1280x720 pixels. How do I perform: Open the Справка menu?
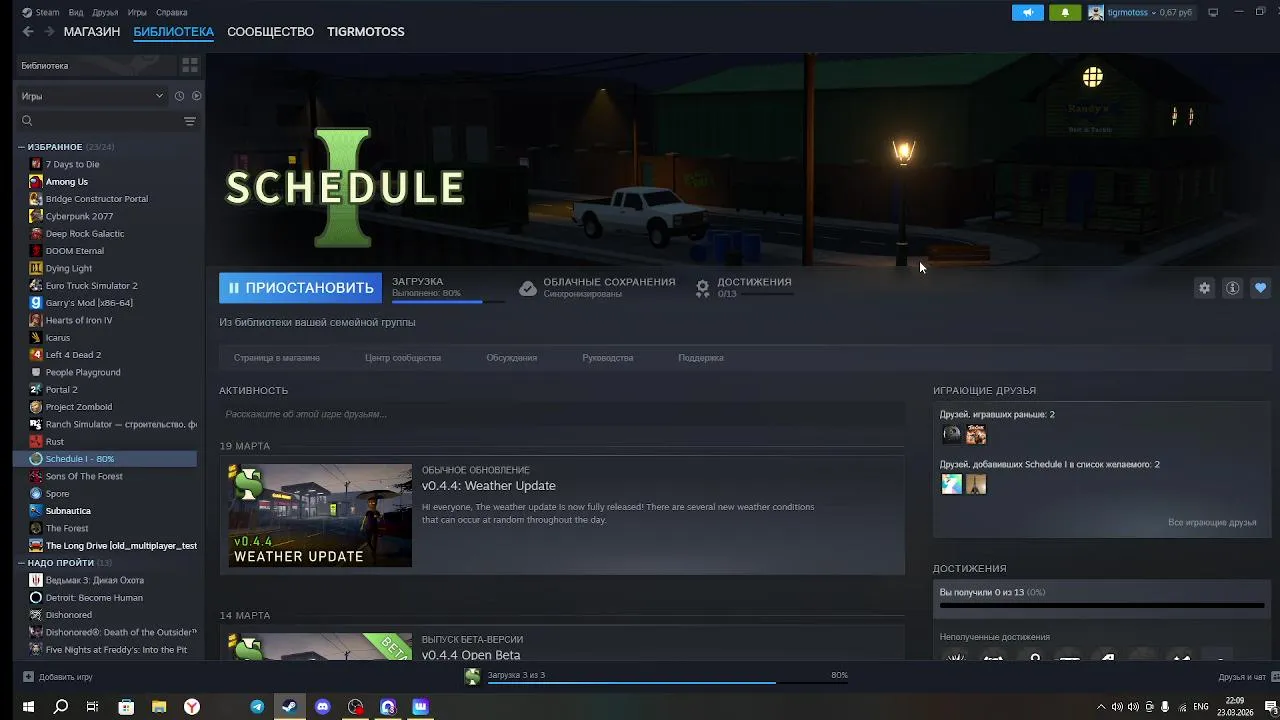pos(172,12)
